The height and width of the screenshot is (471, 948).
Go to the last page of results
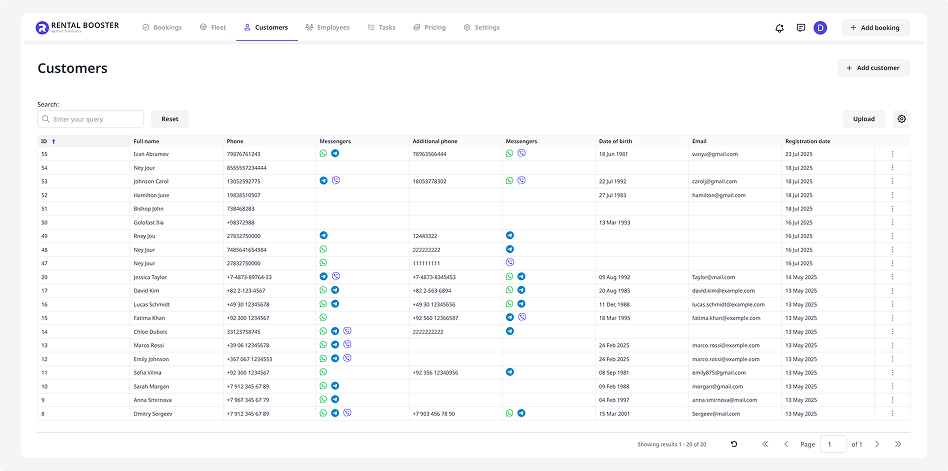(898, 444)
